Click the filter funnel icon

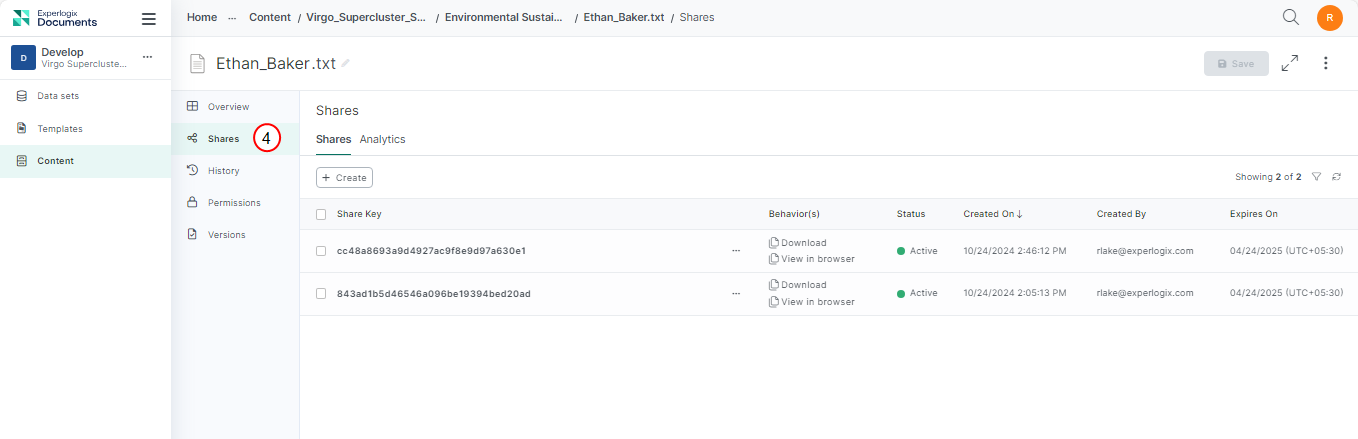click(1316, 177)
